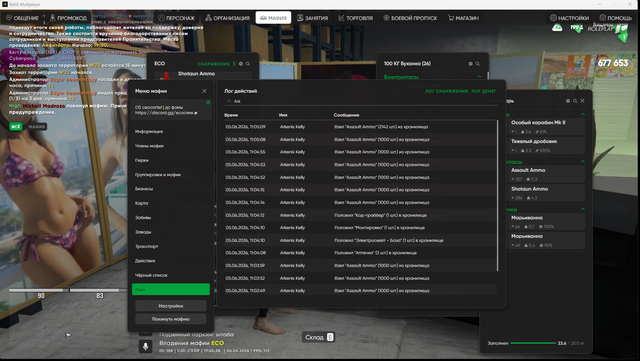The width and height of the screenshot is (640, 361).
Task: Open the ТОРГОВЛЯ tab
Action: click(356, 18)
